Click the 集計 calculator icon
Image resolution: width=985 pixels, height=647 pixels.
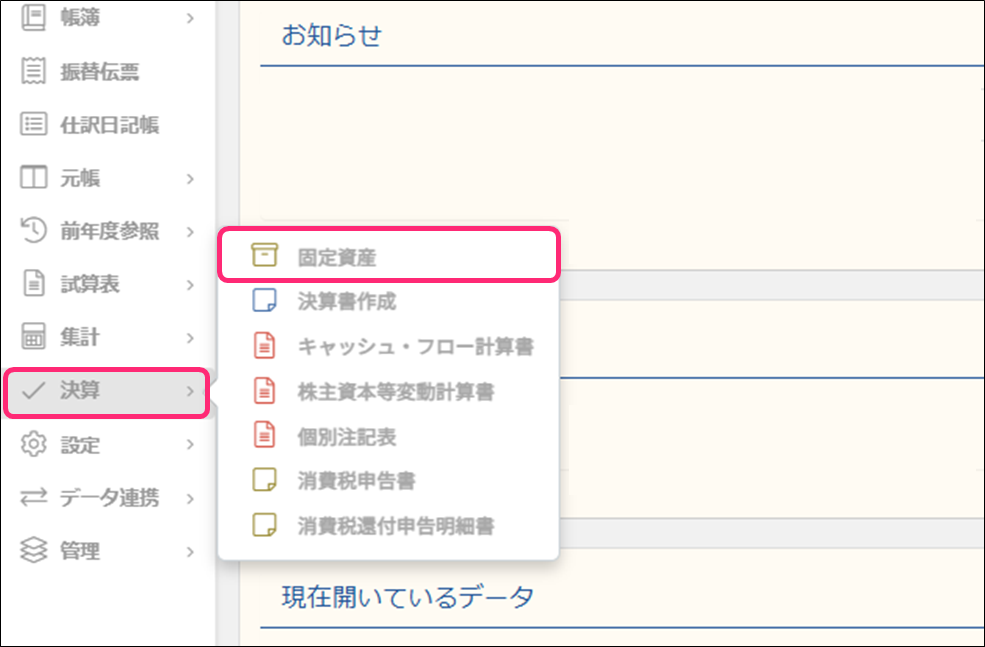pos(34,338)
